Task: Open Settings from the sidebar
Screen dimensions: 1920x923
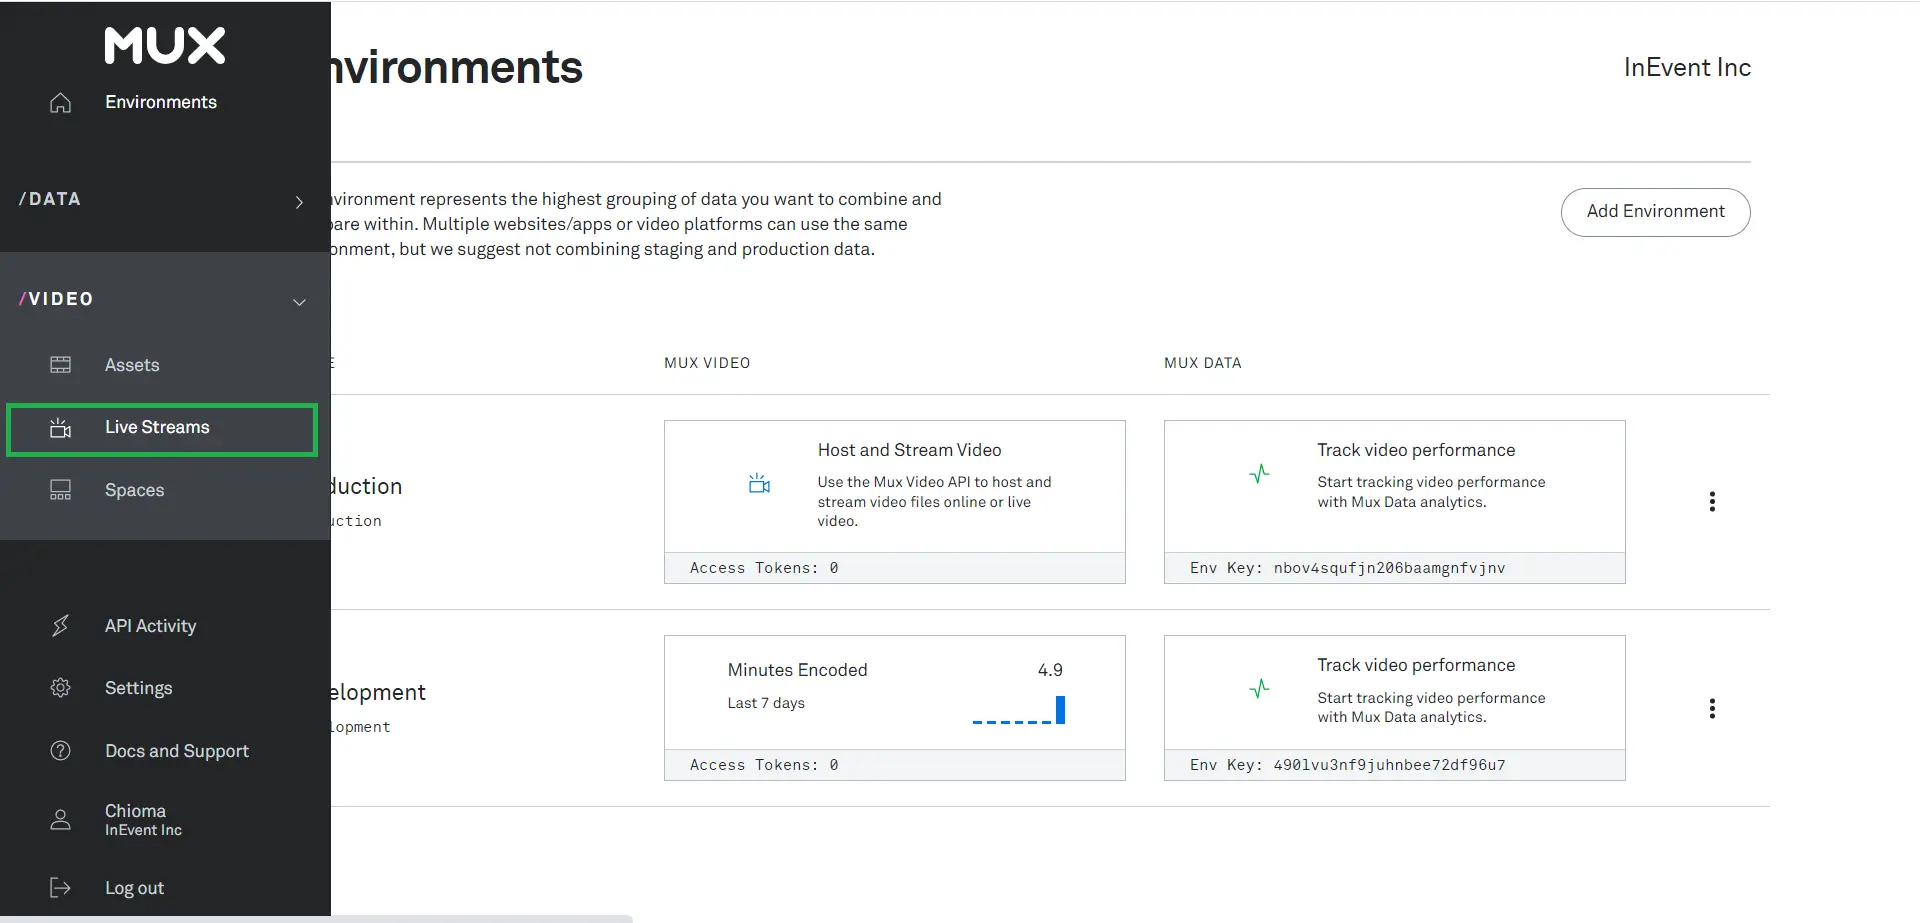Action: 138,688
